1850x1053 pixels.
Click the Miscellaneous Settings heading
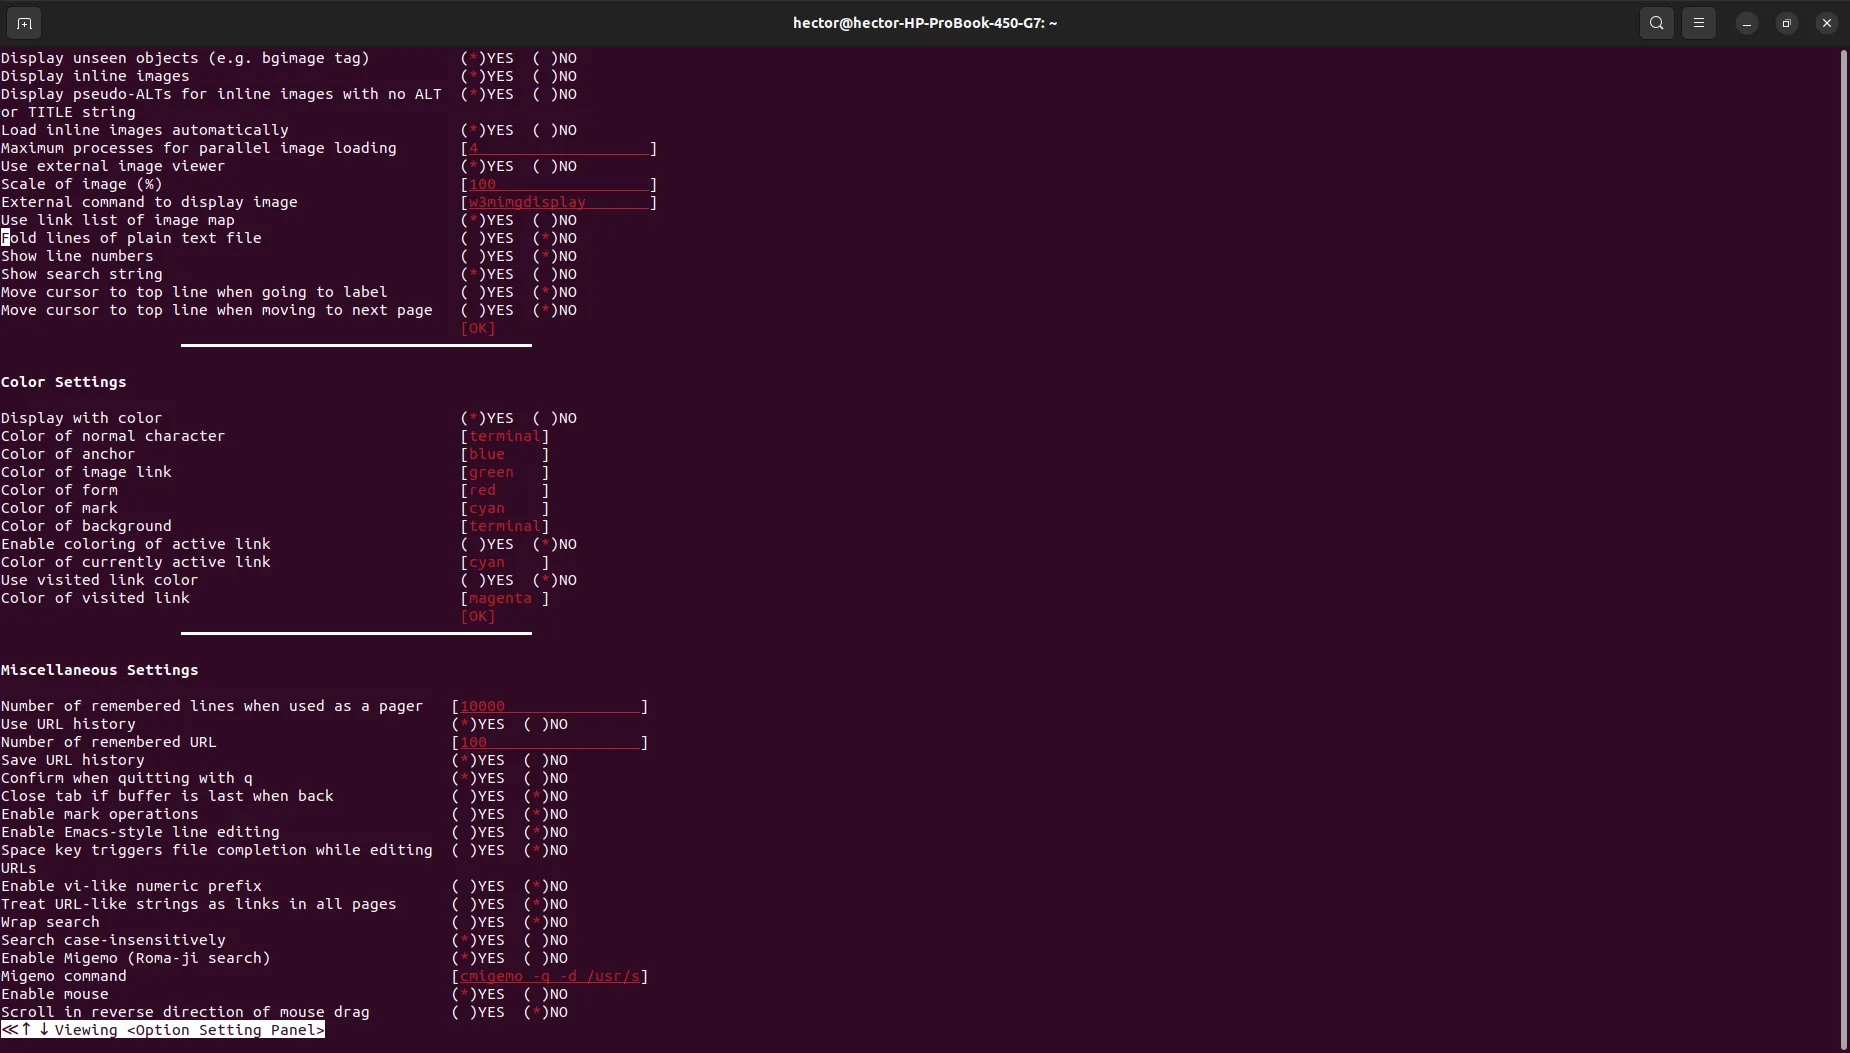(100, 670)
